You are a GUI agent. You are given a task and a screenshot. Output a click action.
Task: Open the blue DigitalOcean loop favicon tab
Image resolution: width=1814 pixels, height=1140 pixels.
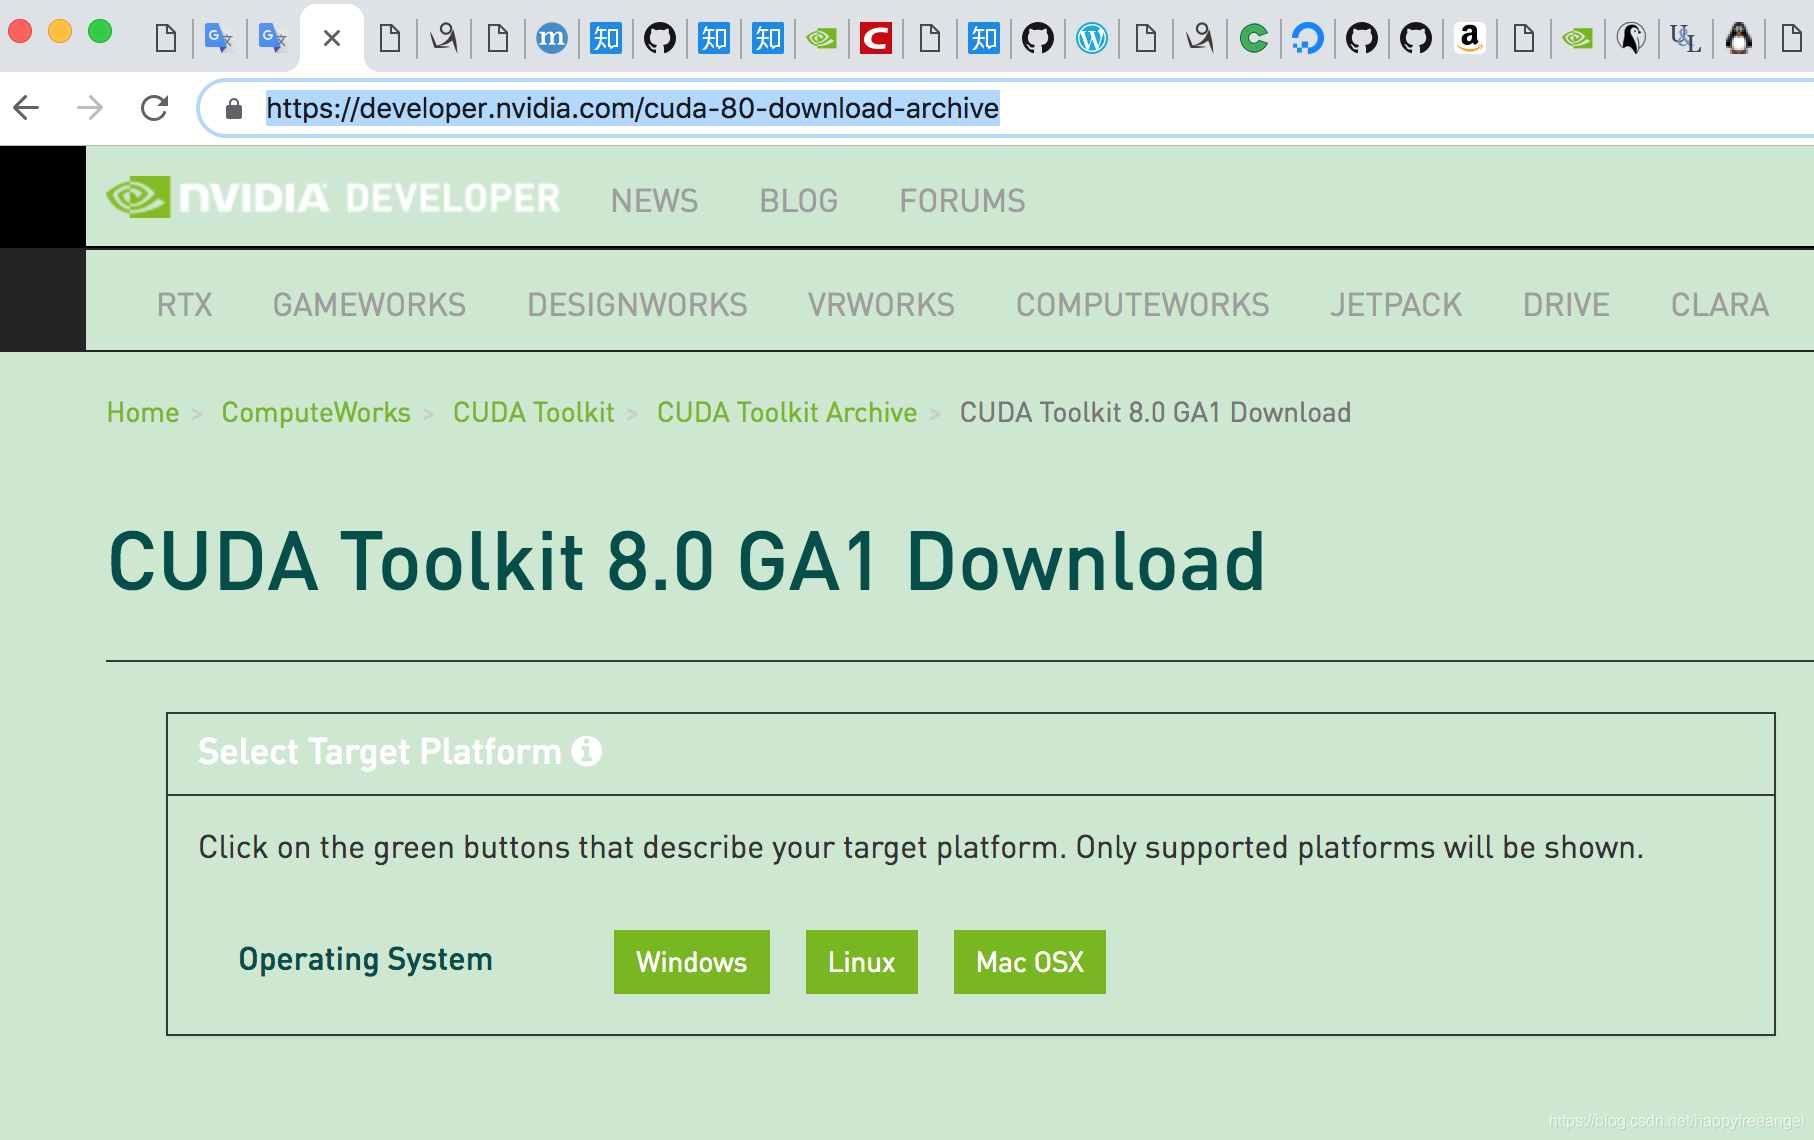coord(1308,39)
